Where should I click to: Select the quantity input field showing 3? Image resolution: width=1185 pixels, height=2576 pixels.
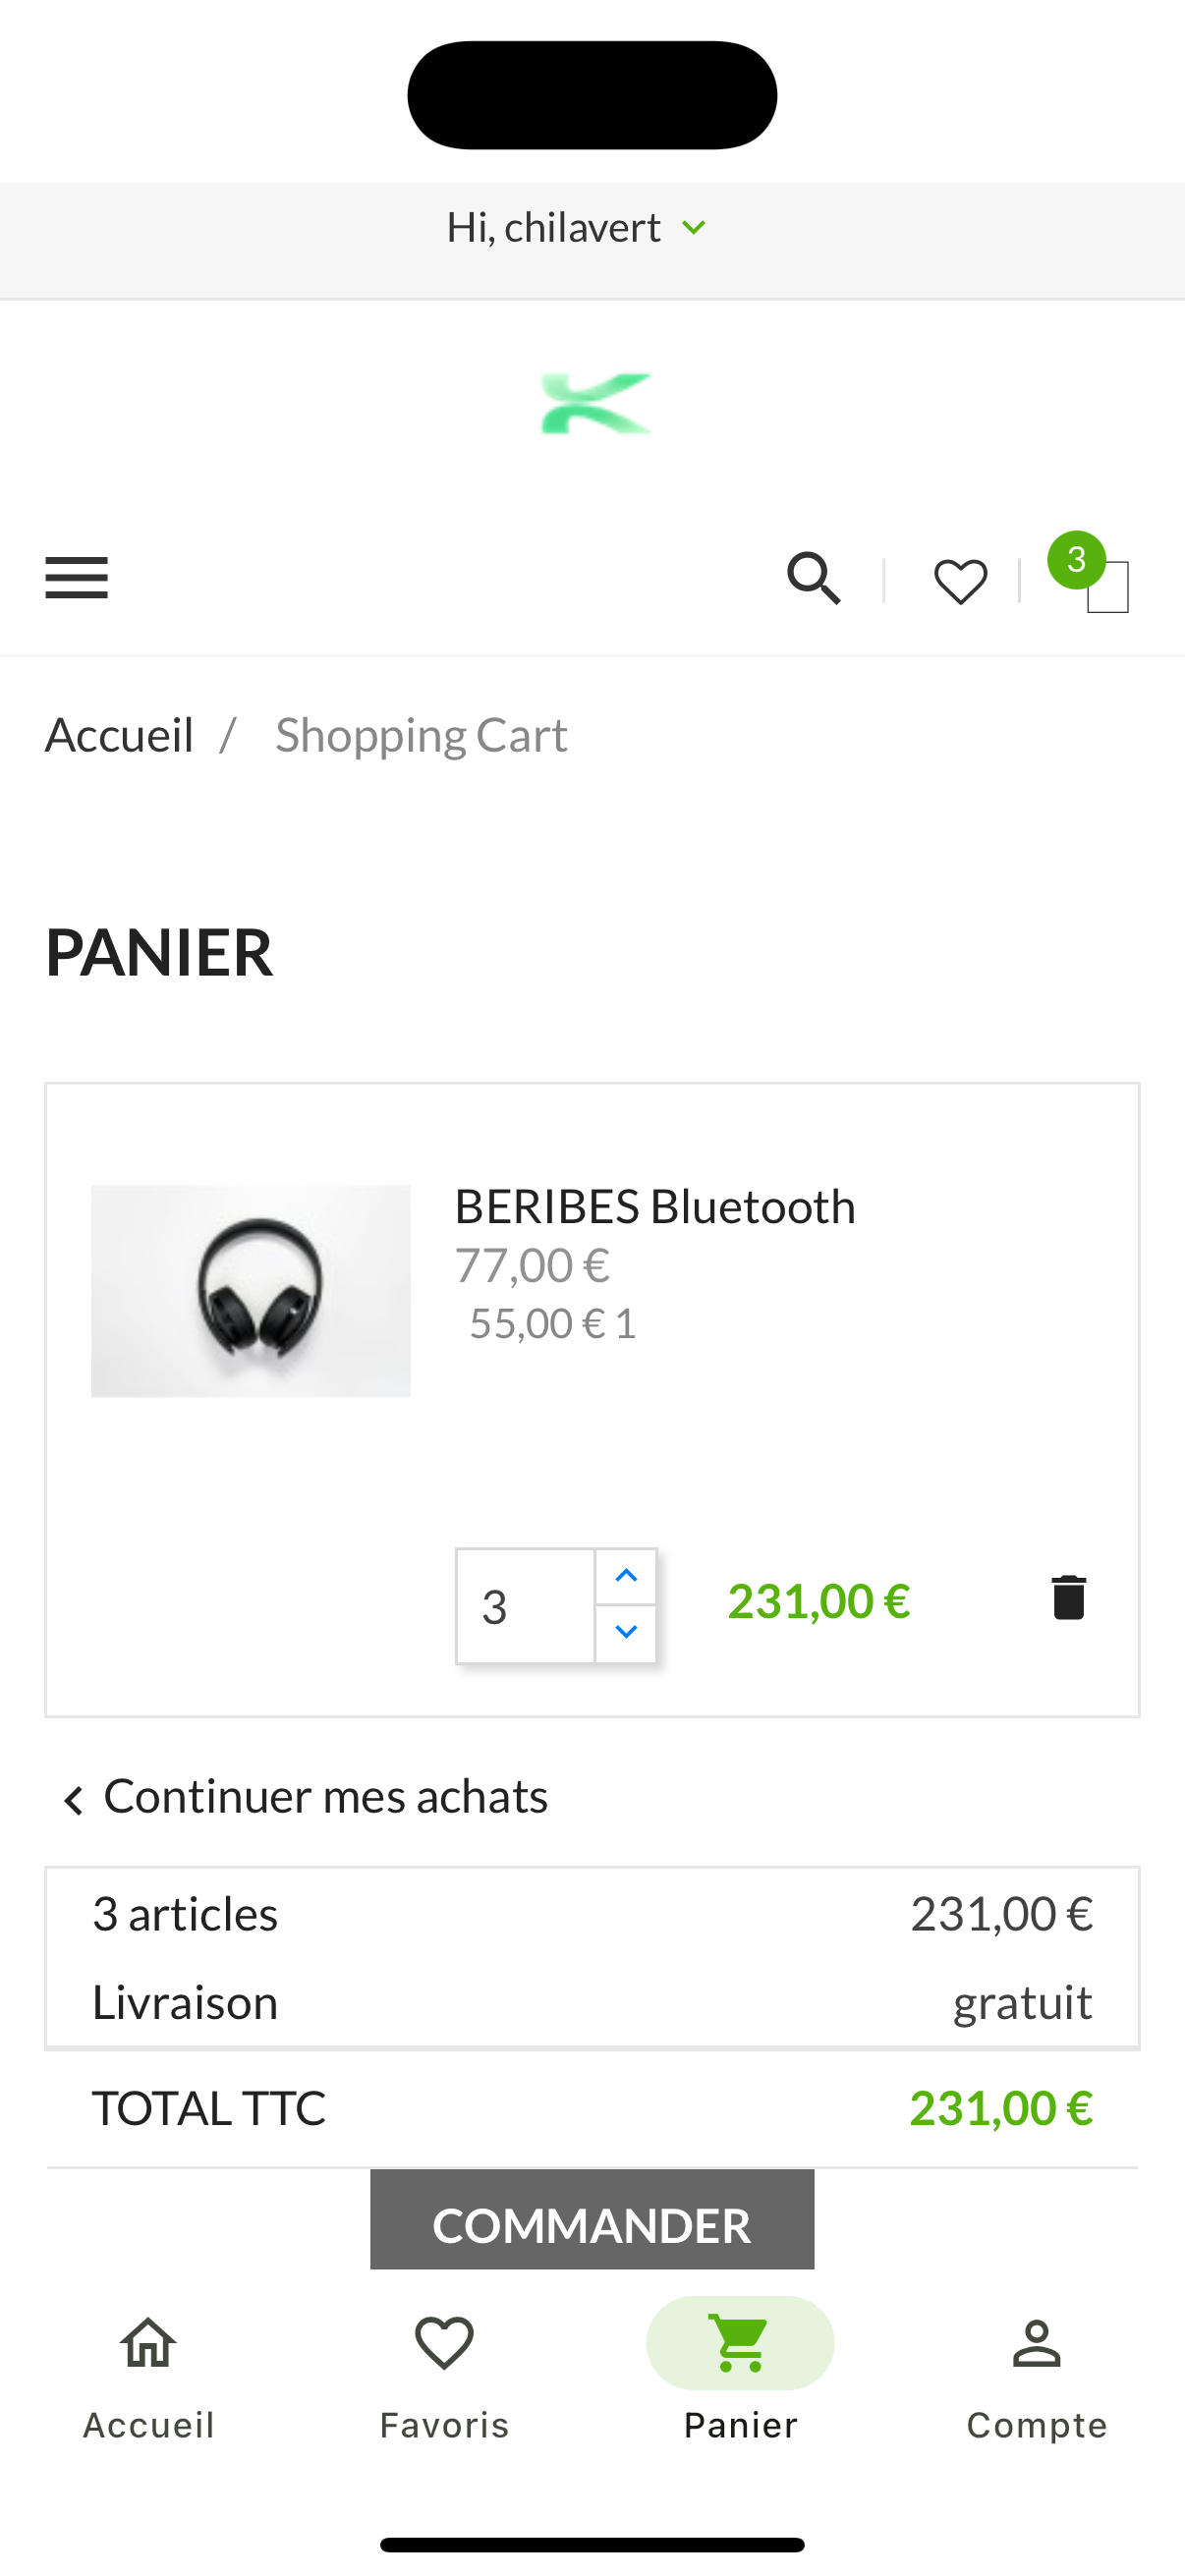click(x=525, y=1603)
